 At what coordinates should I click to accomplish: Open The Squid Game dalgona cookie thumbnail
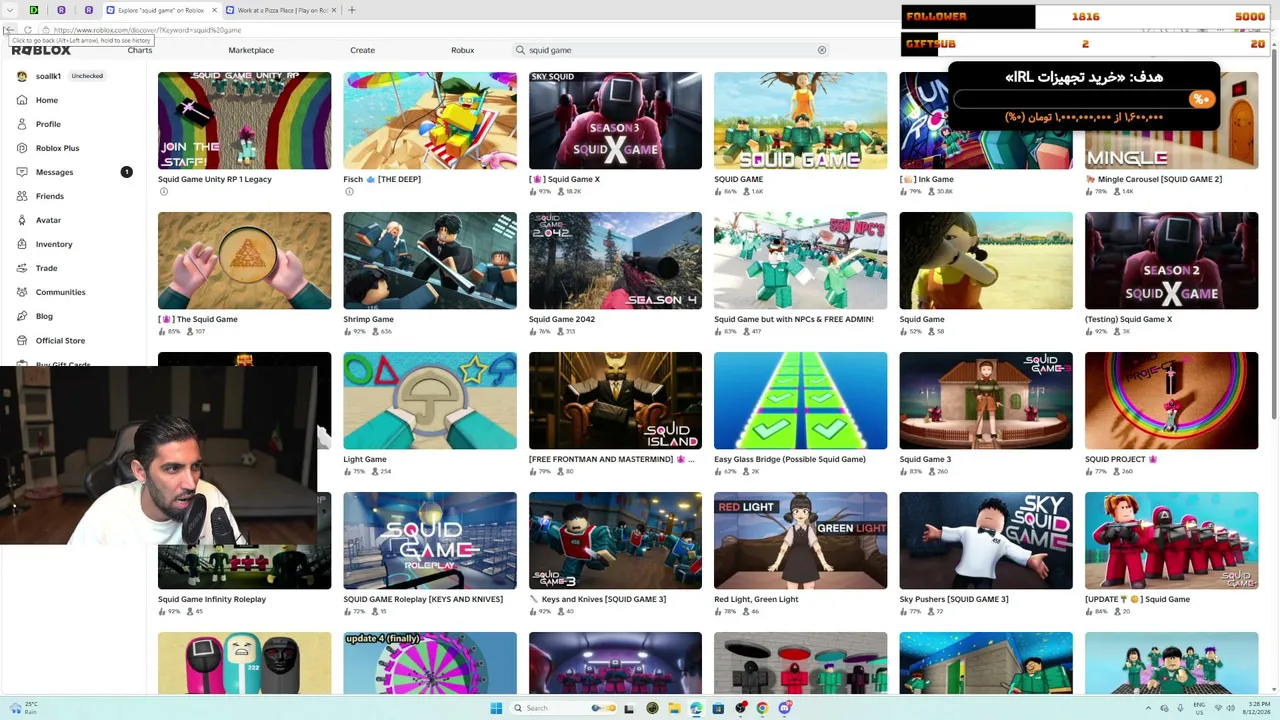coord(244,260)
